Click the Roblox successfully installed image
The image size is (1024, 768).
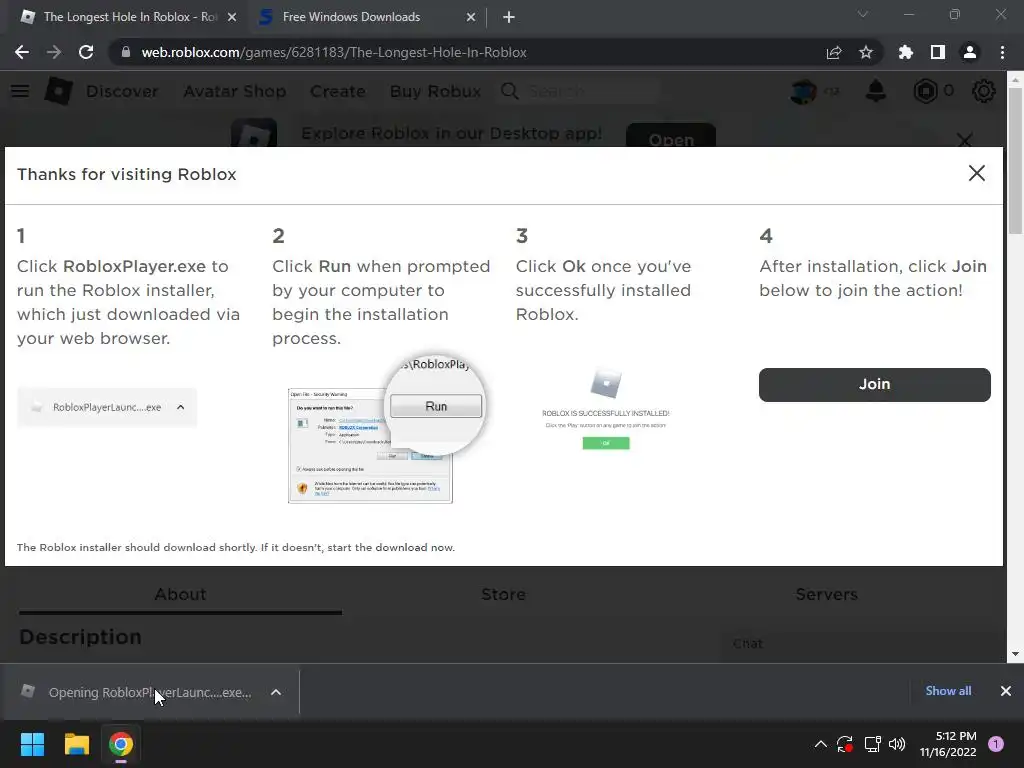point(605,408)
